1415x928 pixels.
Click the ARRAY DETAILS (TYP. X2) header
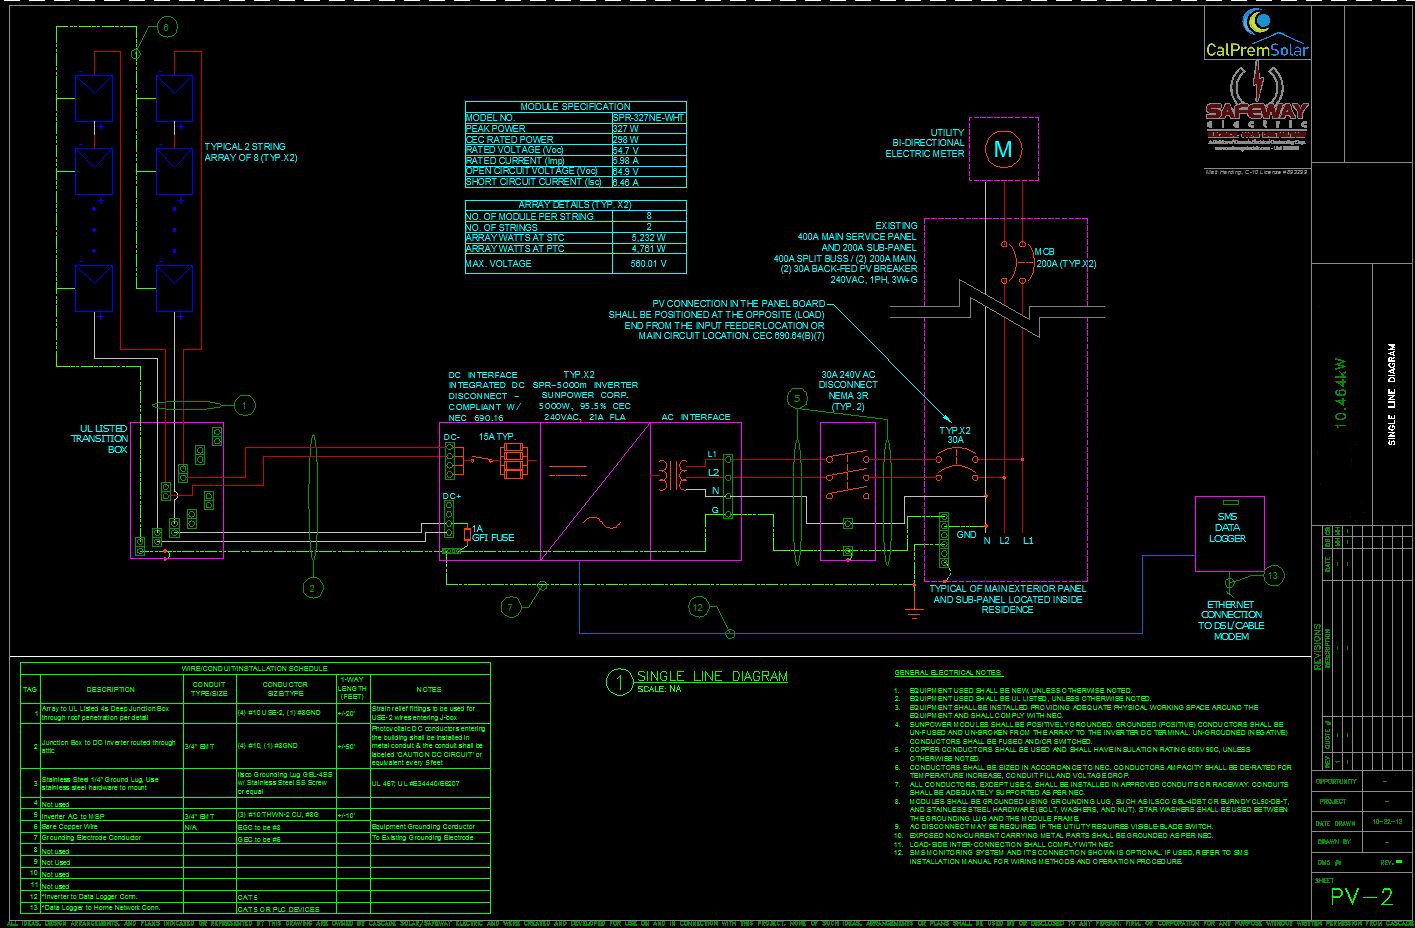point(576,204)
